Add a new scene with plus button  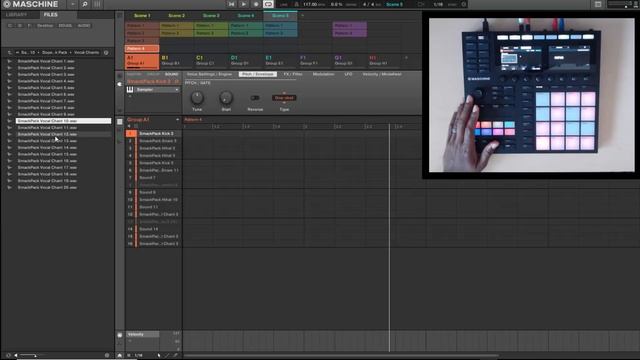pos(302,16)
